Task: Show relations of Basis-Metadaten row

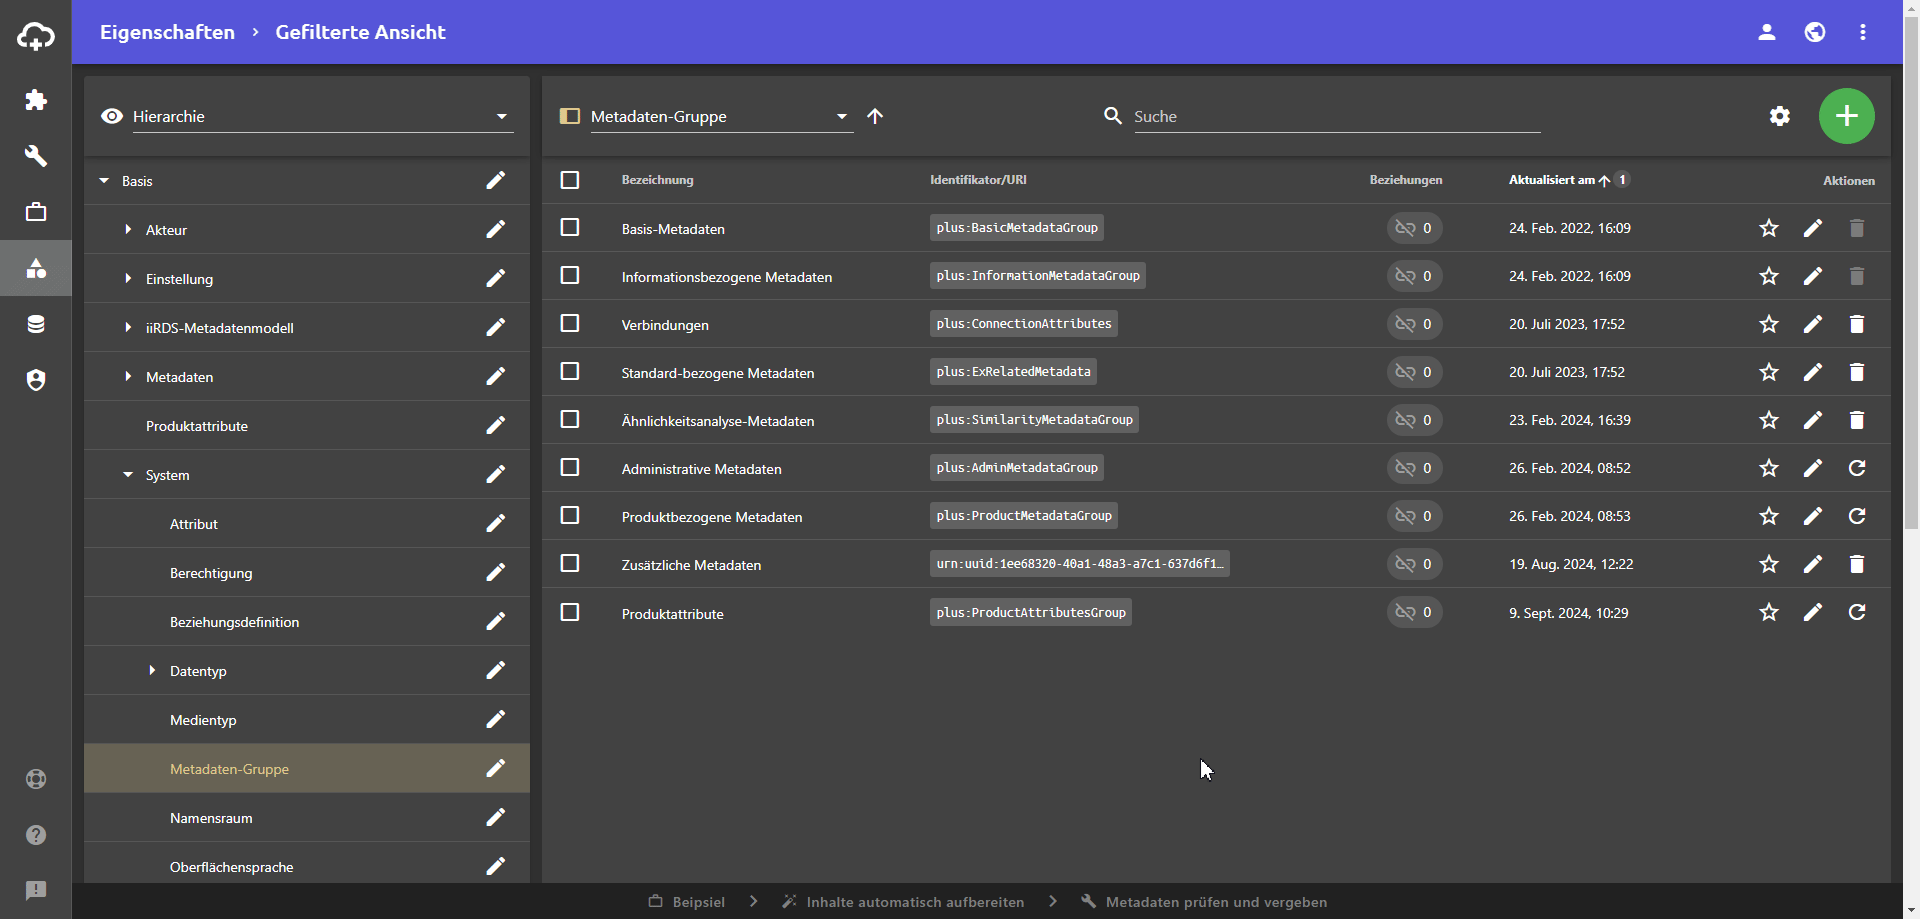Action: (x=1414, y=228)
